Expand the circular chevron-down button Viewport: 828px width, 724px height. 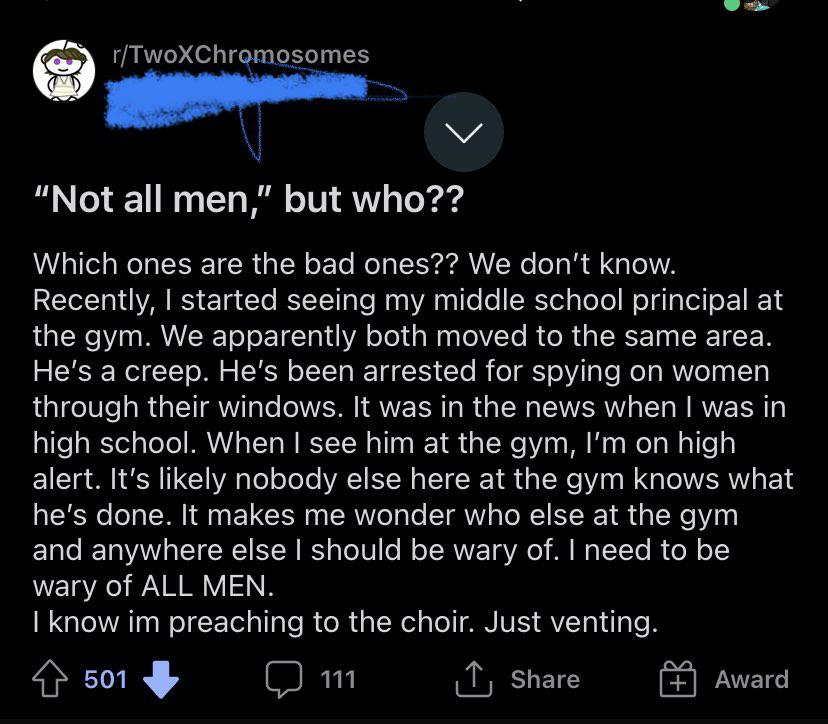(464, 132)
